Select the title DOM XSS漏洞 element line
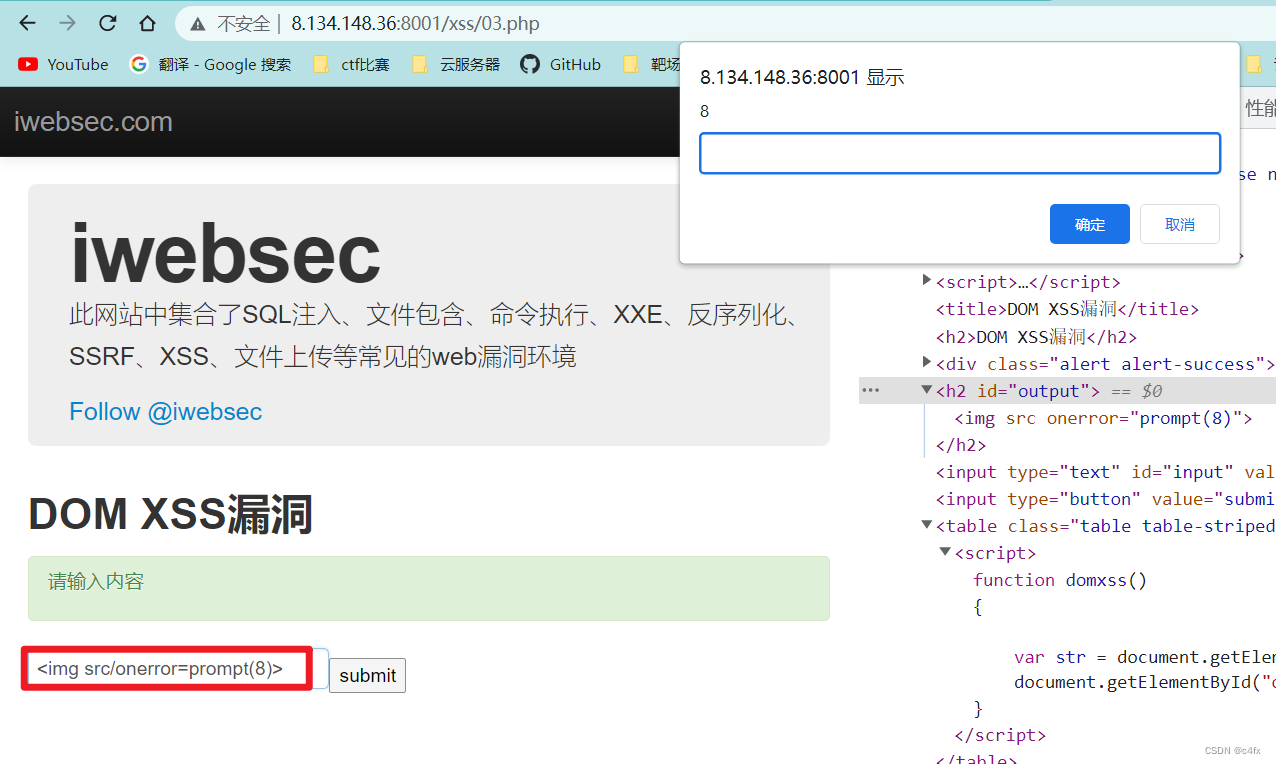 (x=1067, y=309)
